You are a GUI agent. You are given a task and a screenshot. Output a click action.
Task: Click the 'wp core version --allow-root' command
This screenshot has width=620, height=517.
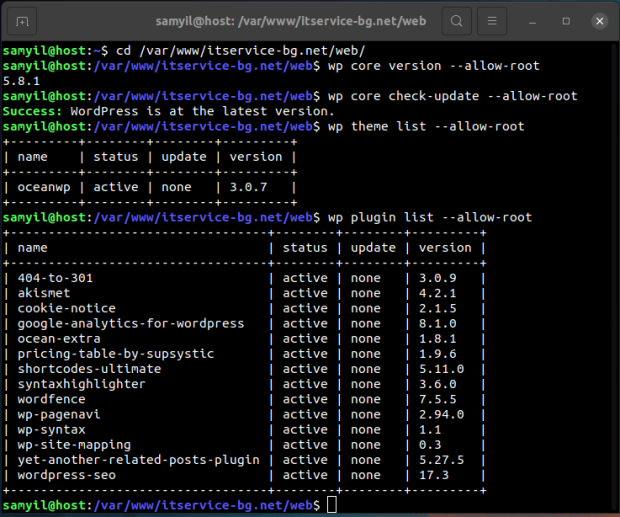click(x=433, y=66)
